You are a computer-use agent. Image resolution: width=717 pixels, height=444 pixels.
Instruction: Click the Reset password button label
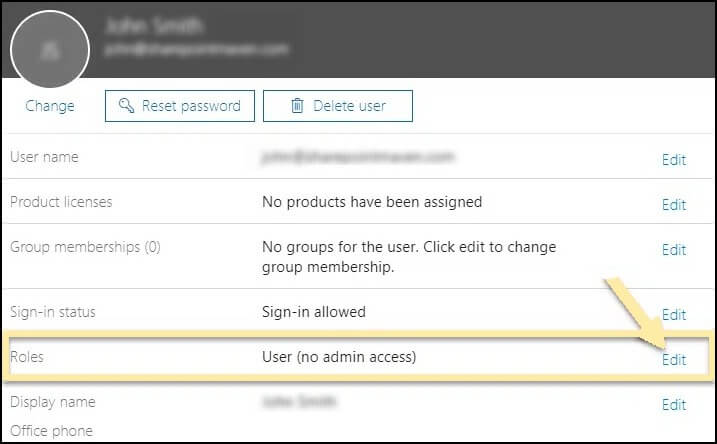pyautogui.click(x=191, y=106)
